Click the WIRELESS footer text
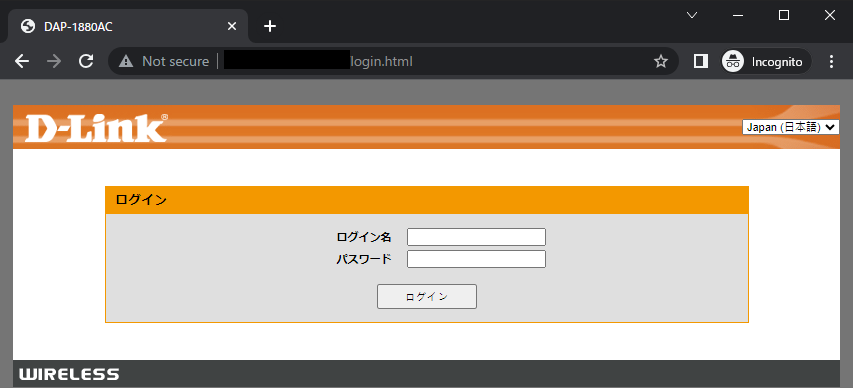Screen dimensions: 853x388 (x=69, y=374)
